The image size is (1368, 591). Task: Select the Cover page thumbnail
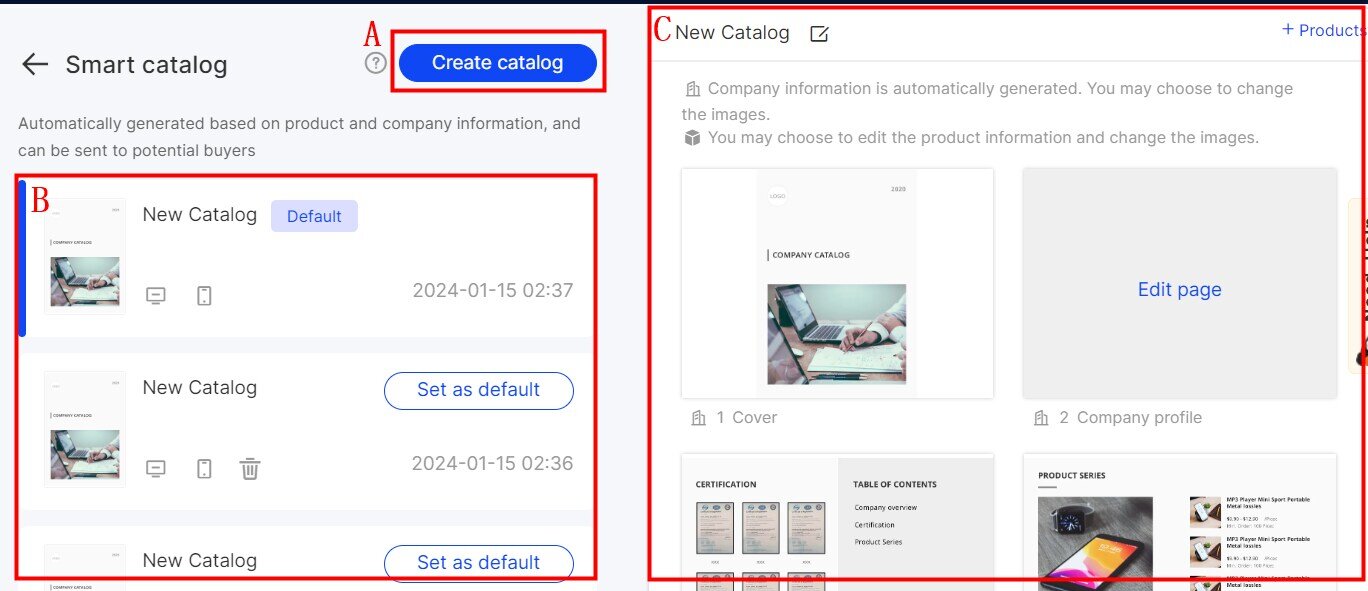837,283
